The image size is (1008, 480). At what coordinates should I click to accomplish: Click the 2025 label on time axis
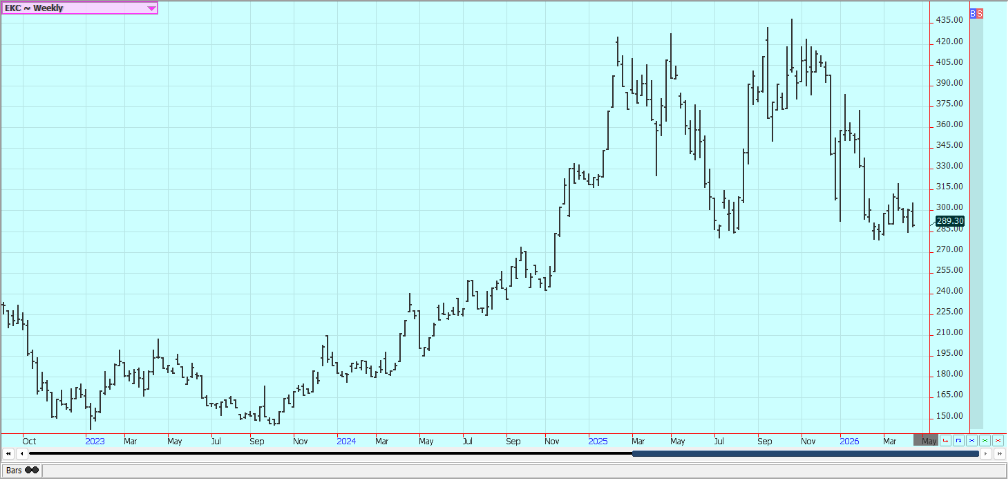(599, 440)
